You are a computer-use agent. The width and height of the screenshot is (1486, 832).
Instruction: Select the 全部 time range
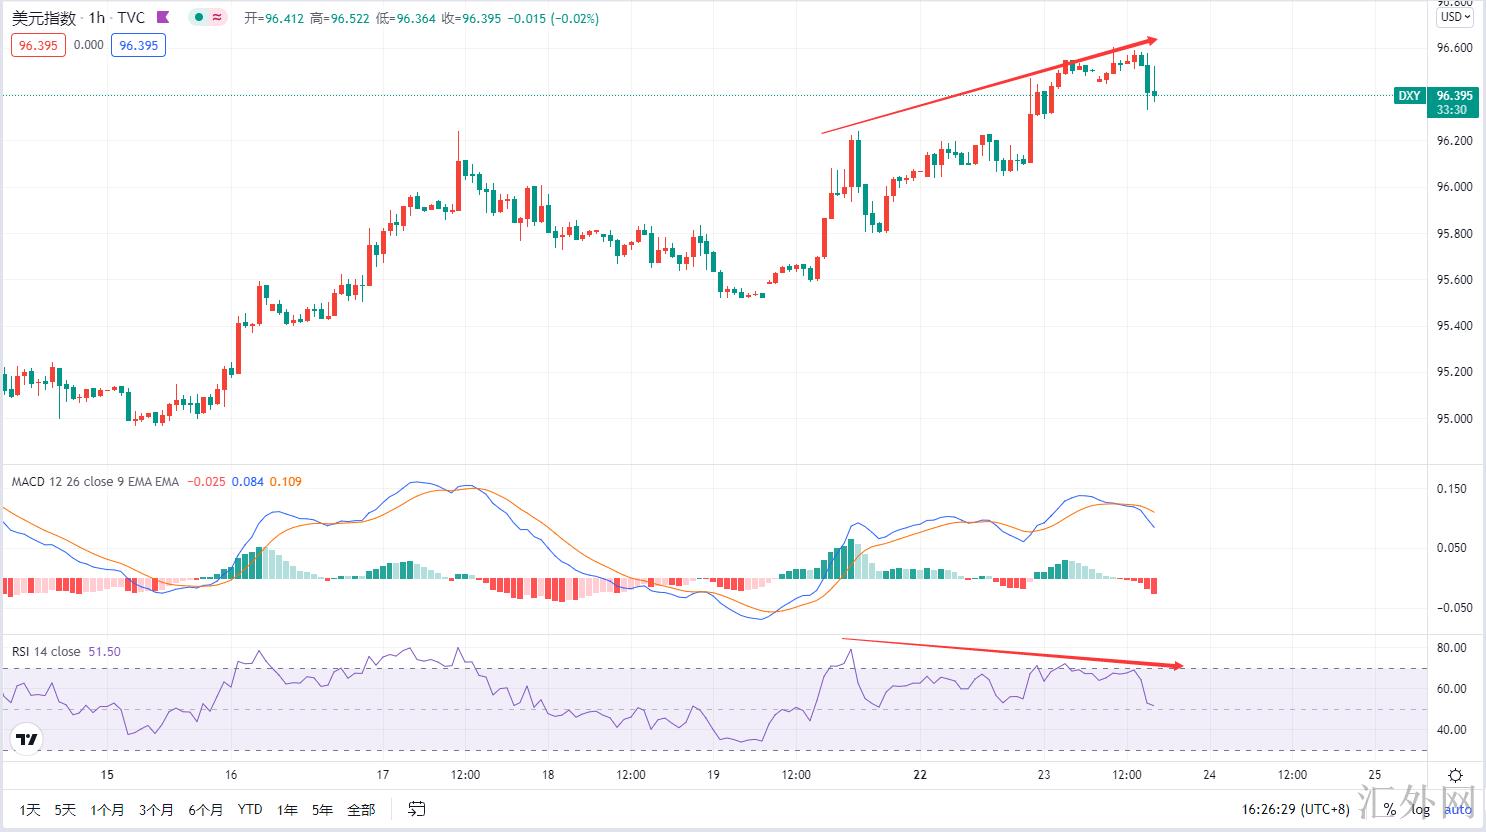tap(361, 809)
